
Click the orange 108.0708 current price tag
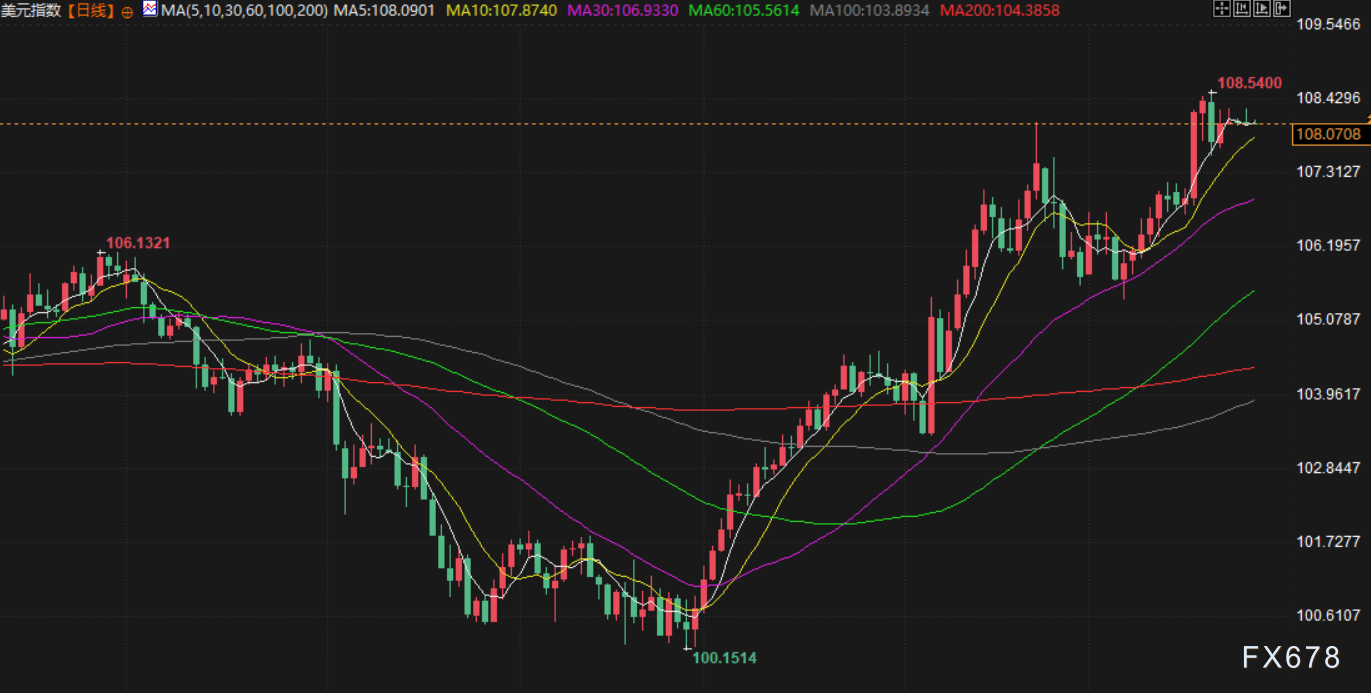(x=1328, y=134)
